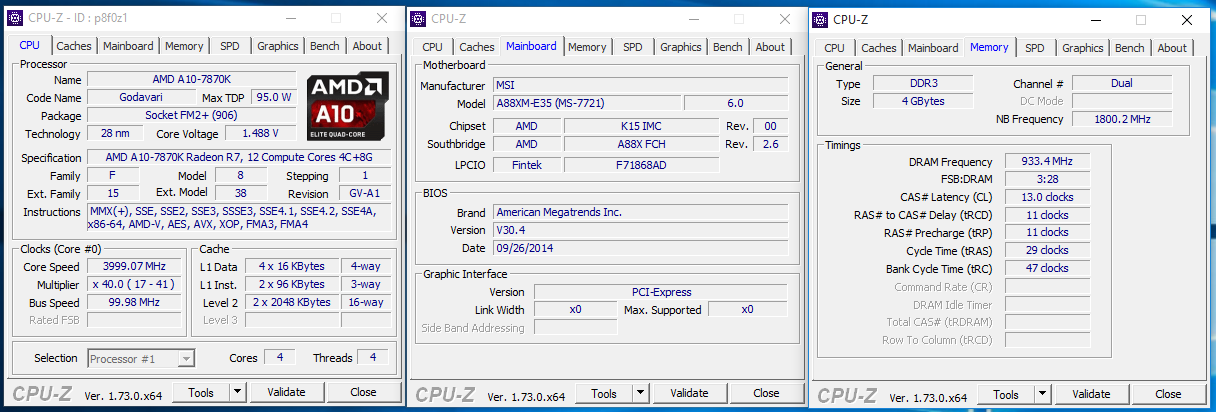Viewport: 1216px width, 412px height.
Task: Click the NB Frequency value 1800.2 MHz
Action: pos(1121,120)
